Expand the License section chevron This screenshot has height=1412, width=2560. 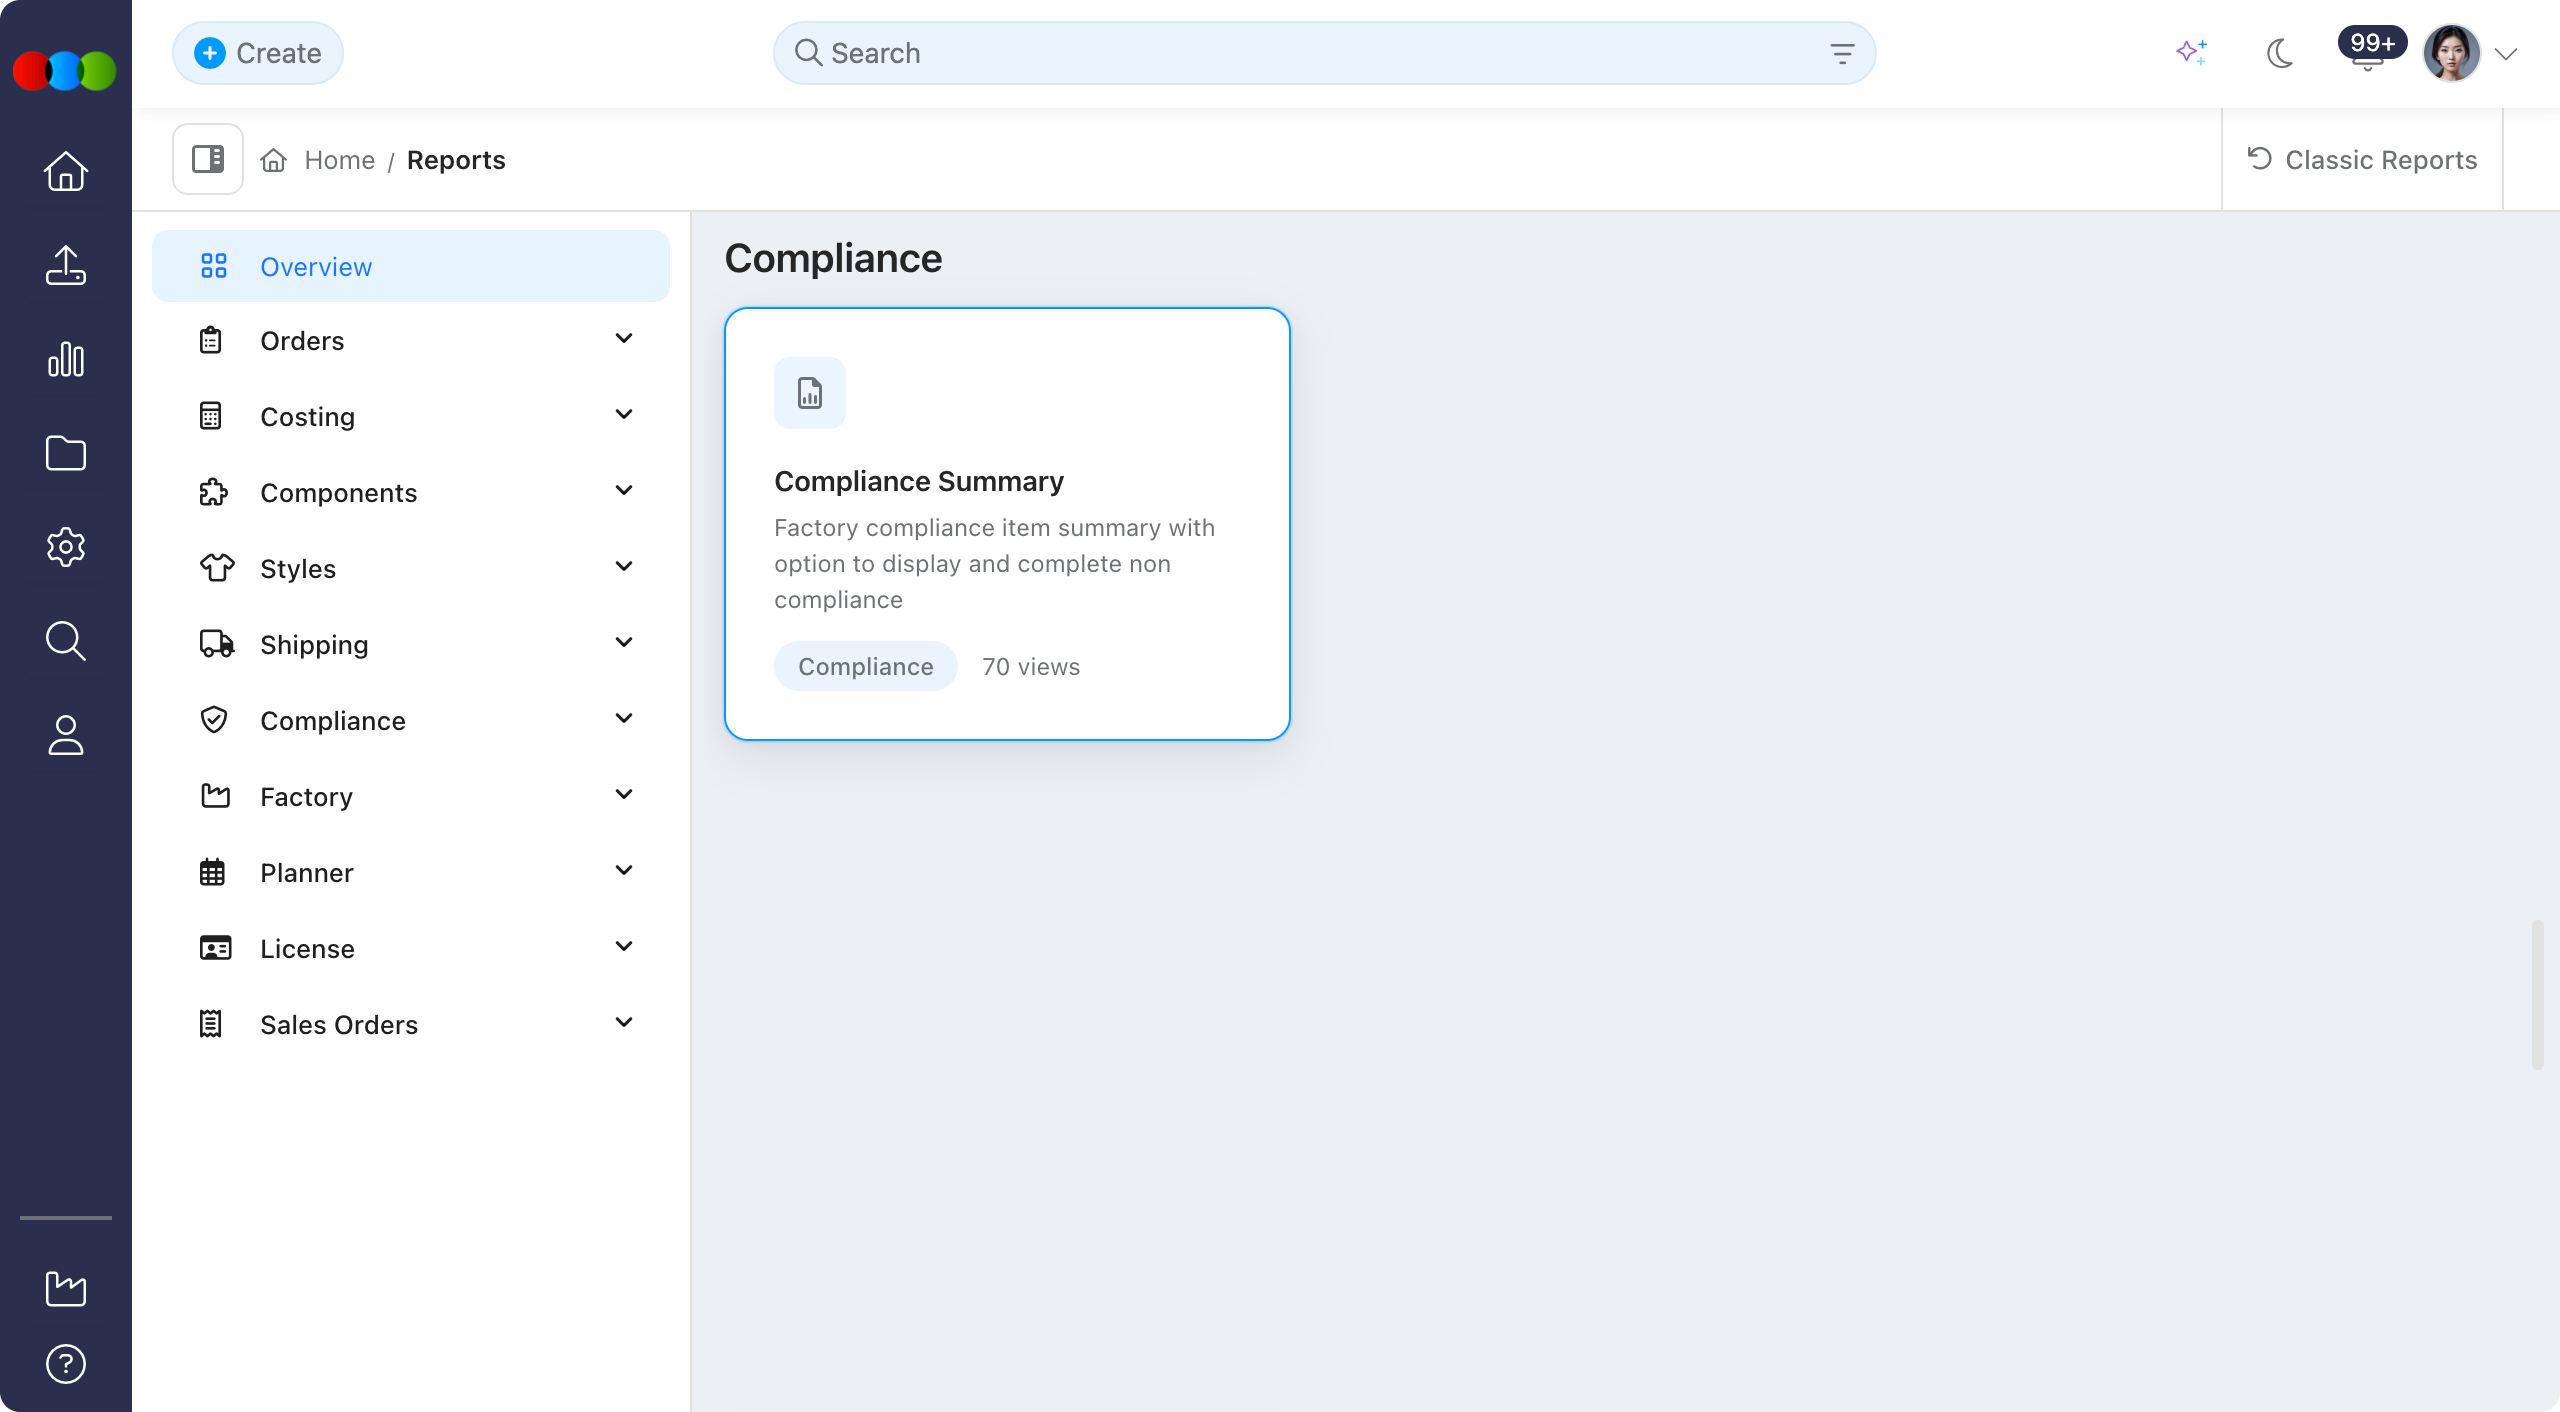click(x=624, y=947)
